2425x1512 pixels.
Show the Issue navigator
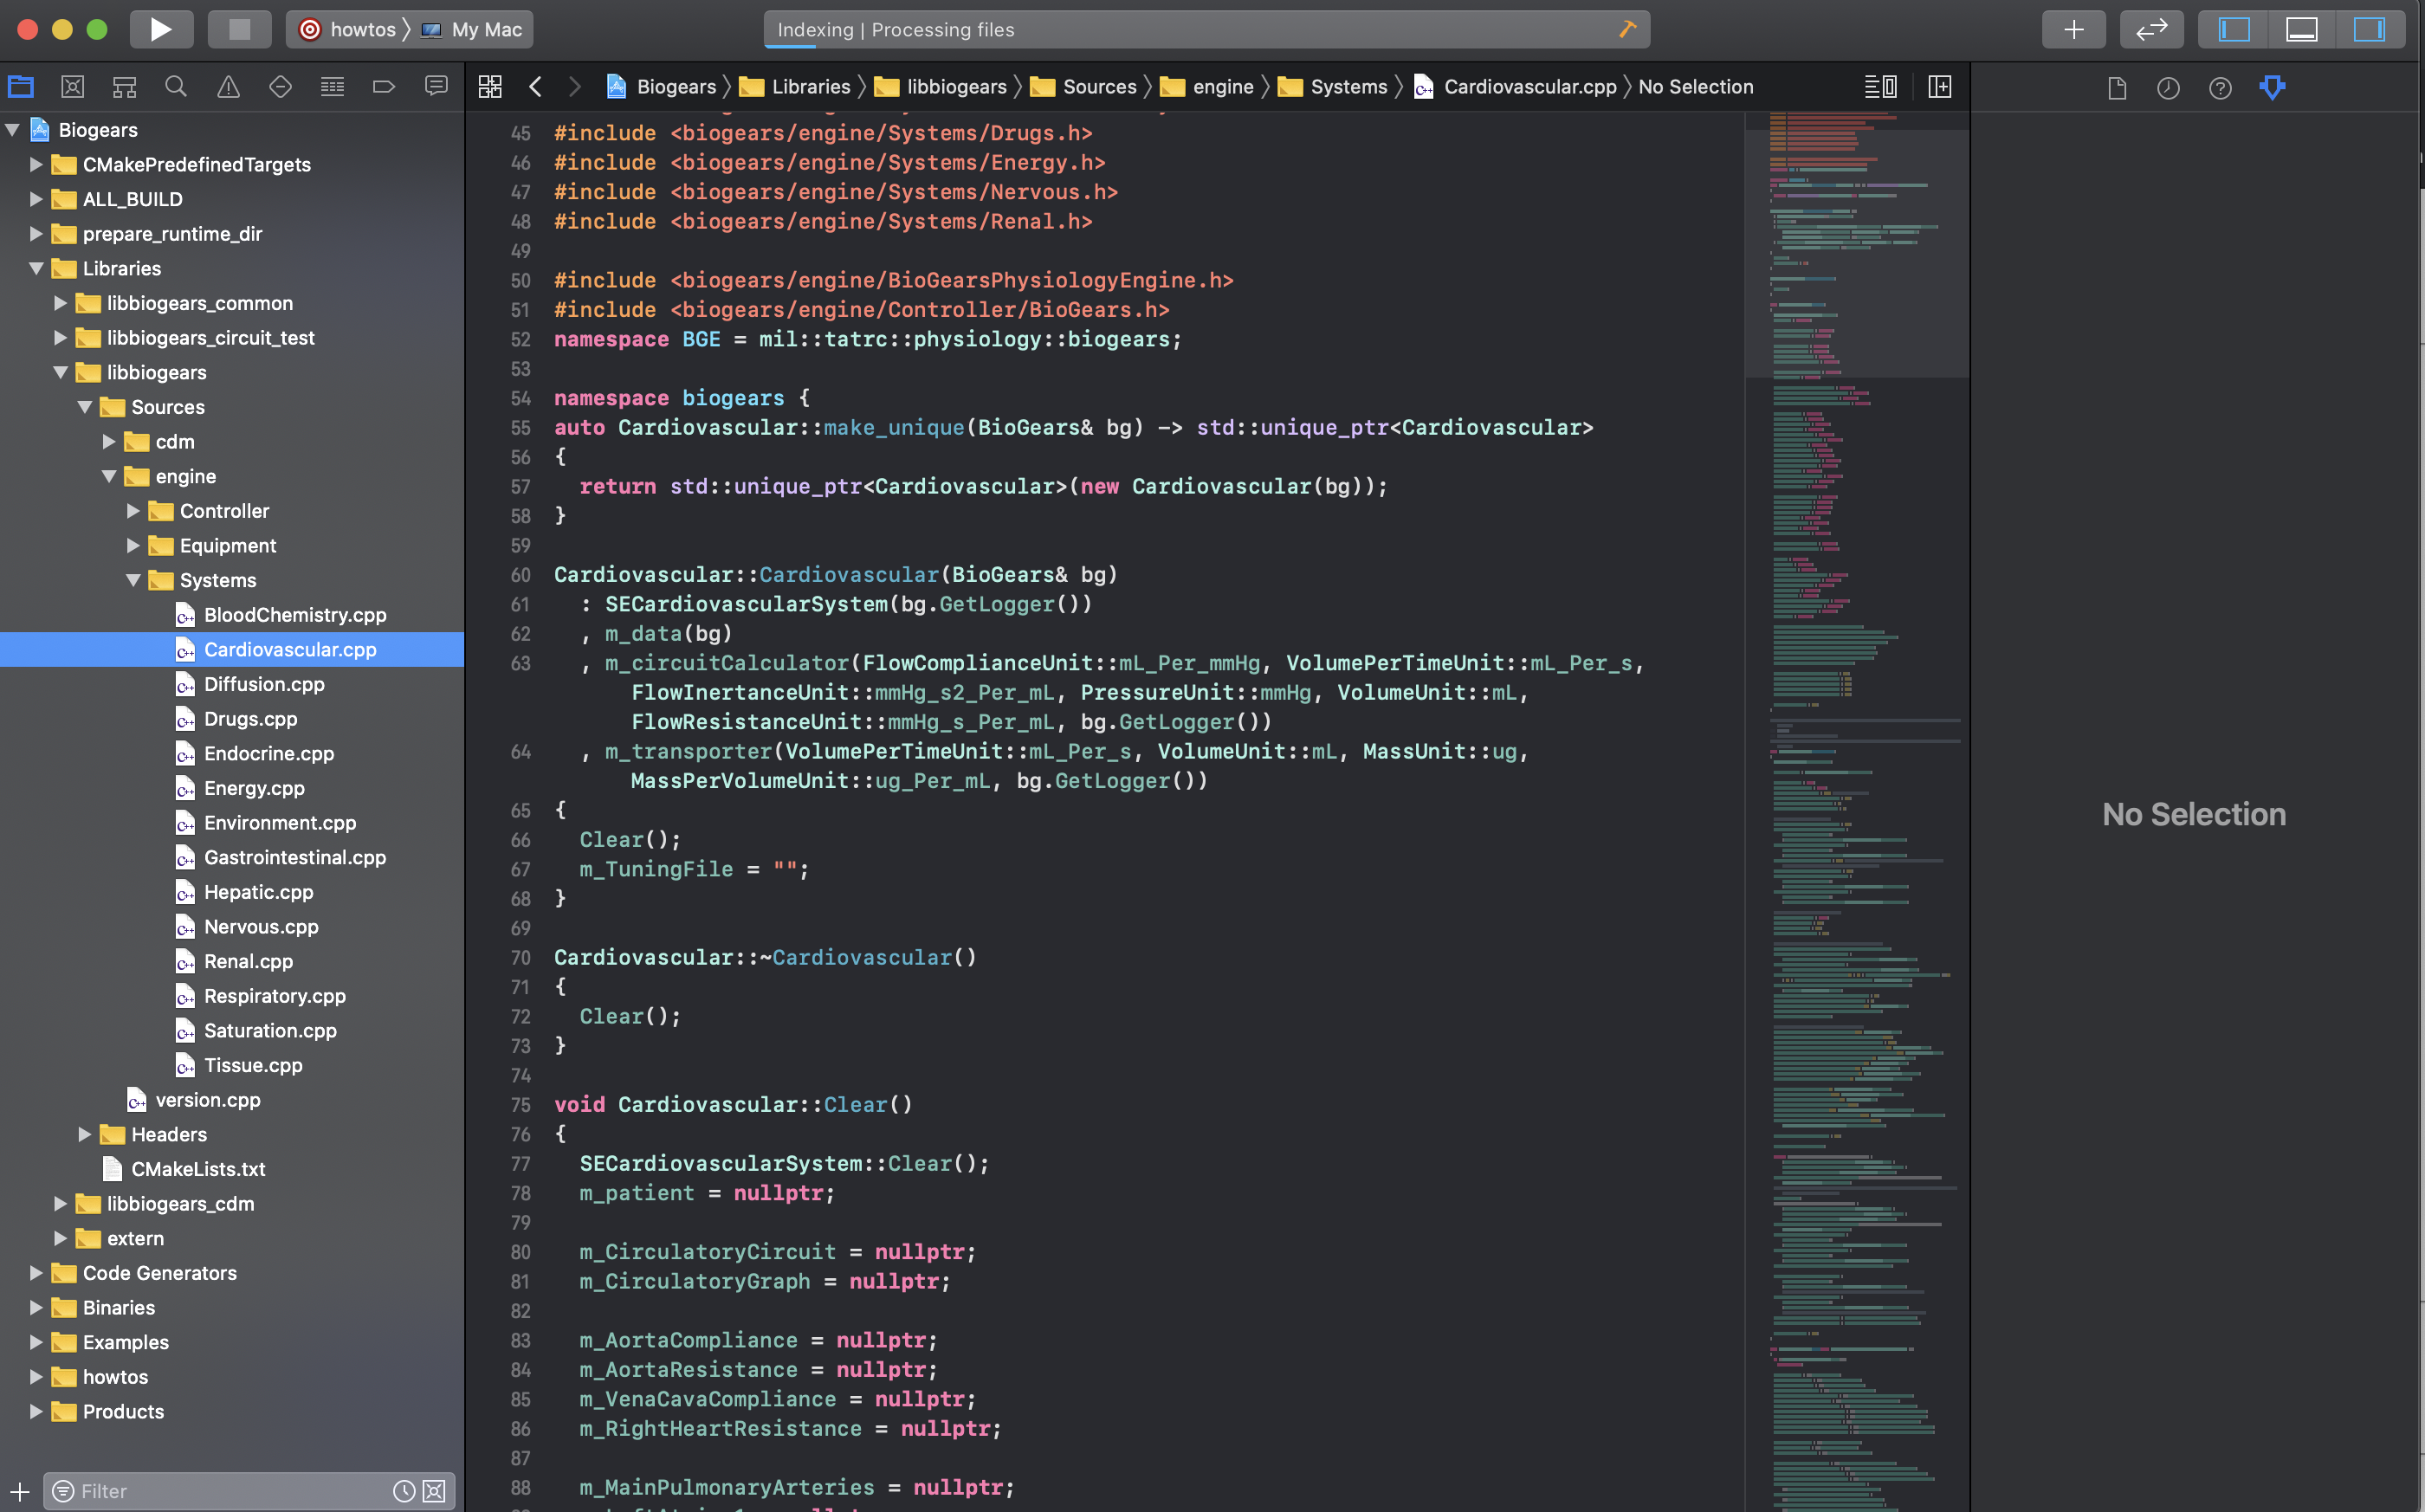[228, 87]
